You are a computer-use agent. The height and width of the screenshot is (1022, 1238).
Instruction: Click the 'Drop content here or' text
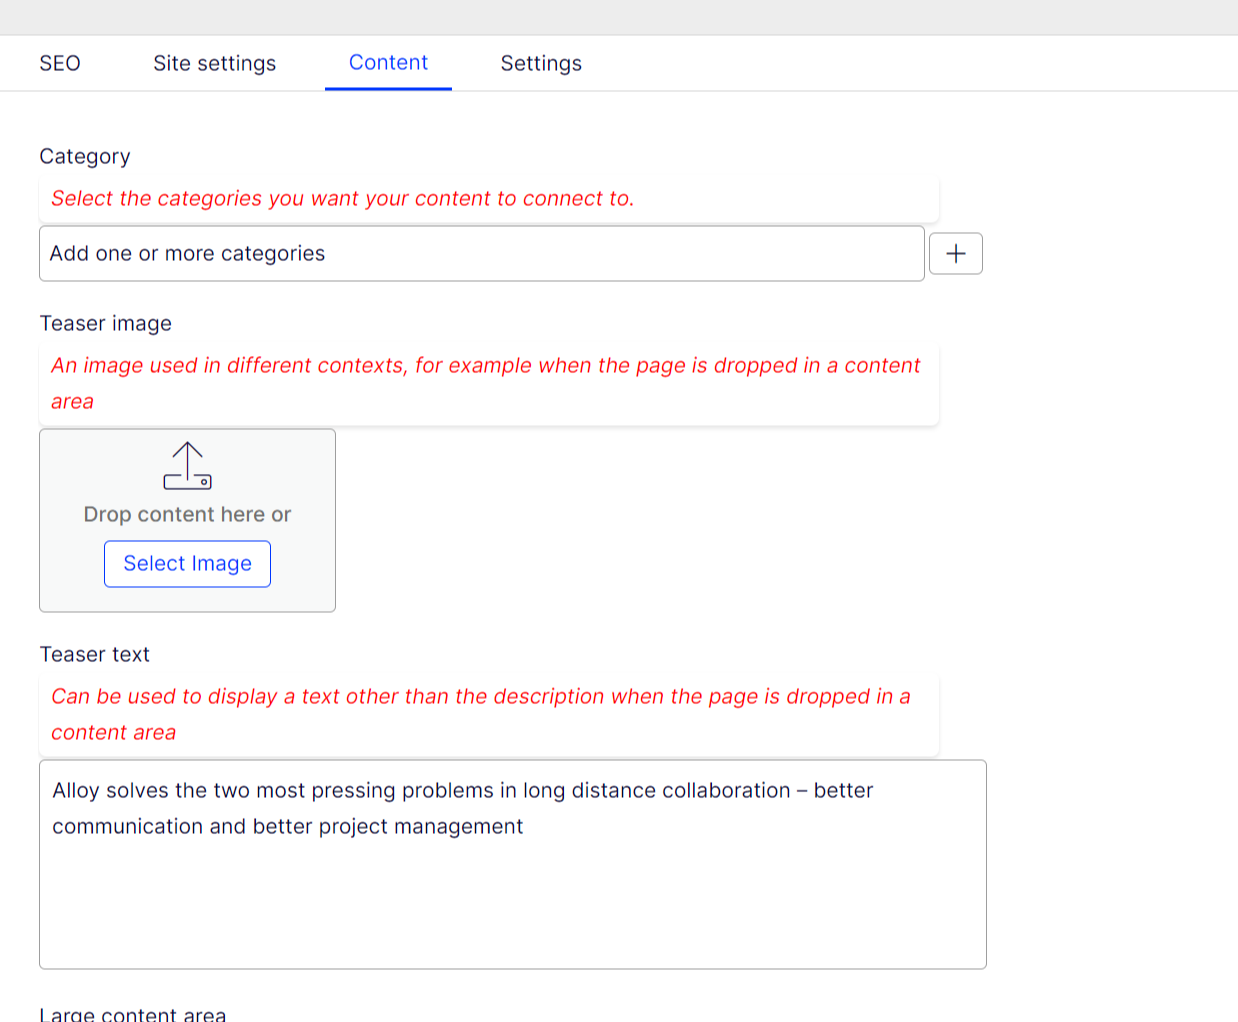tap(187, 515)
